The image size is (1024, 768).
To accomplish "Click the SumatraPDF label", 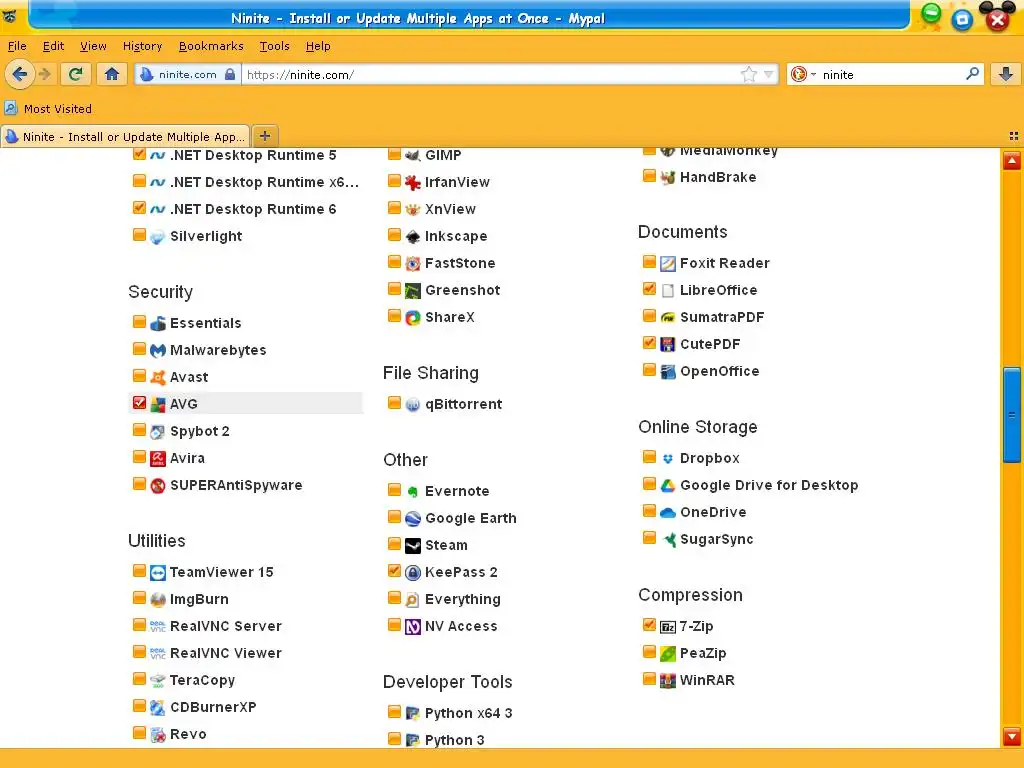I will pos(722,317).
